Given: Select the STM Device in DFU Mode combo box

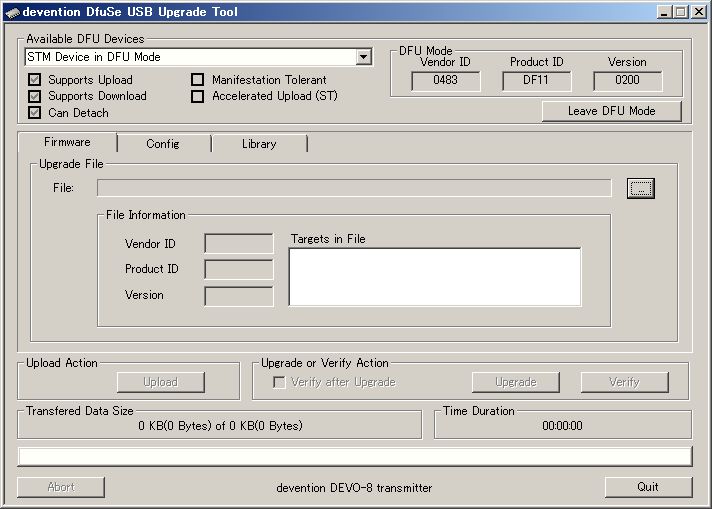Looking at the screenshot, I should point(199,57).
